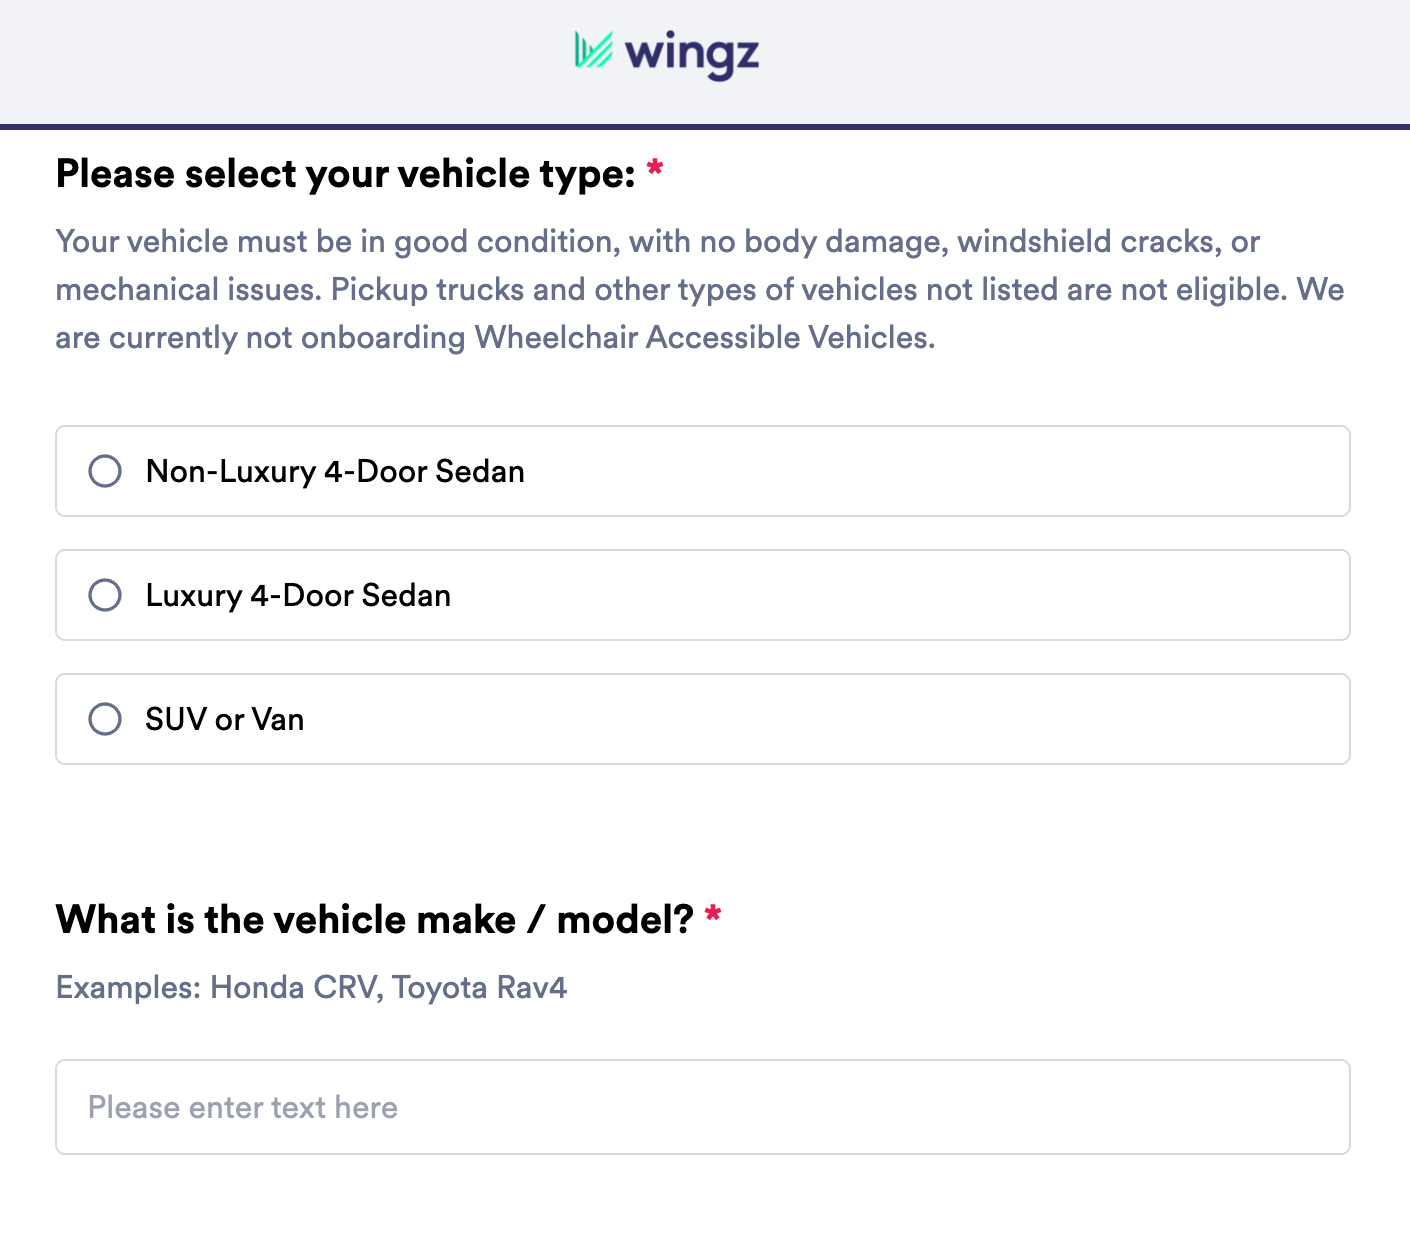Click the "SUV or Van" option label
Screen dimensions: 1410x1244
[225, 719]
